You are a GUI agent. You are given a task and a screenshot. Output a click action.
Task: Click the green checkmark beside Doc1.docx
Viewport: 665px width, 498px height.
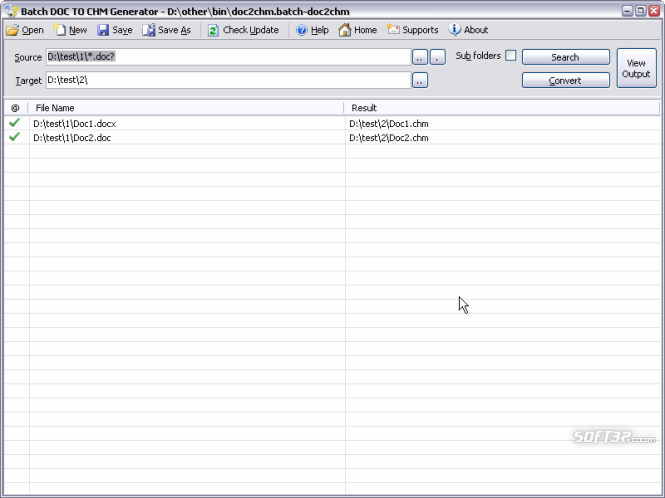[x=14, y=123]
